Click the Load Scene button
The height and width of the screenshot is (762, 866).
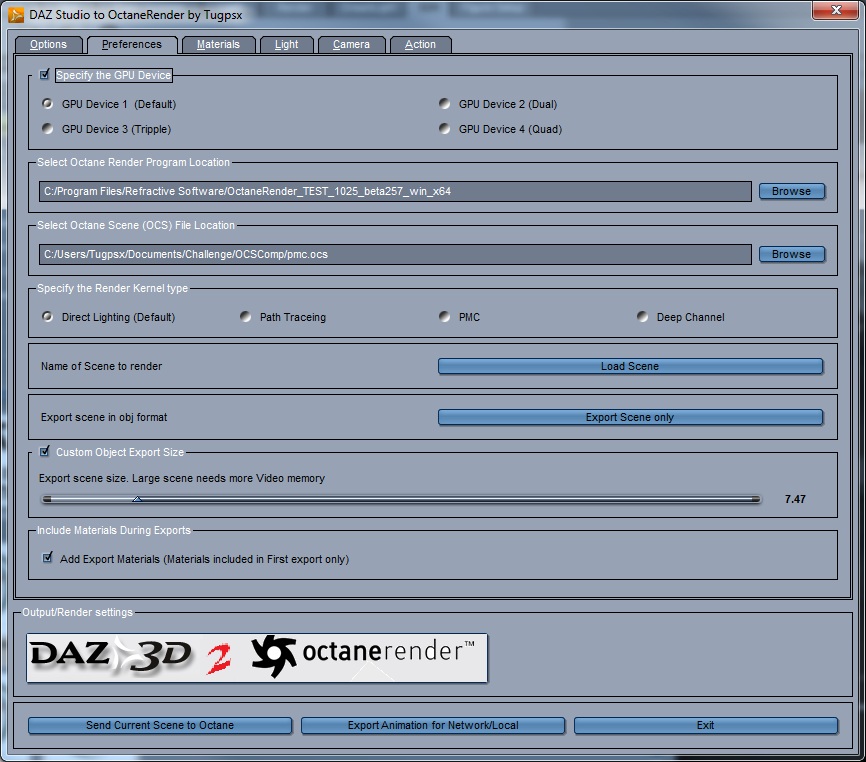click(x=630, y=366)
